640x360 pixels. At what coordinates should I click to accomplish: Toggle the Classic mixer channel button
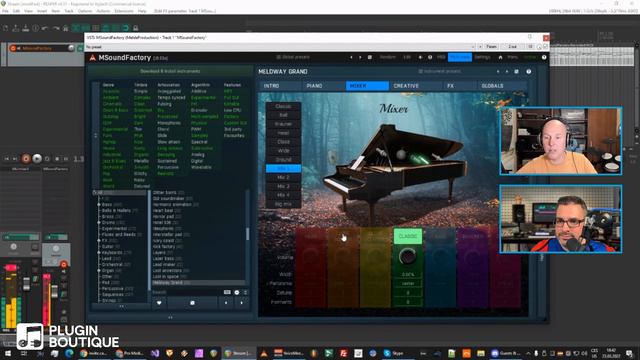(407, 236)
